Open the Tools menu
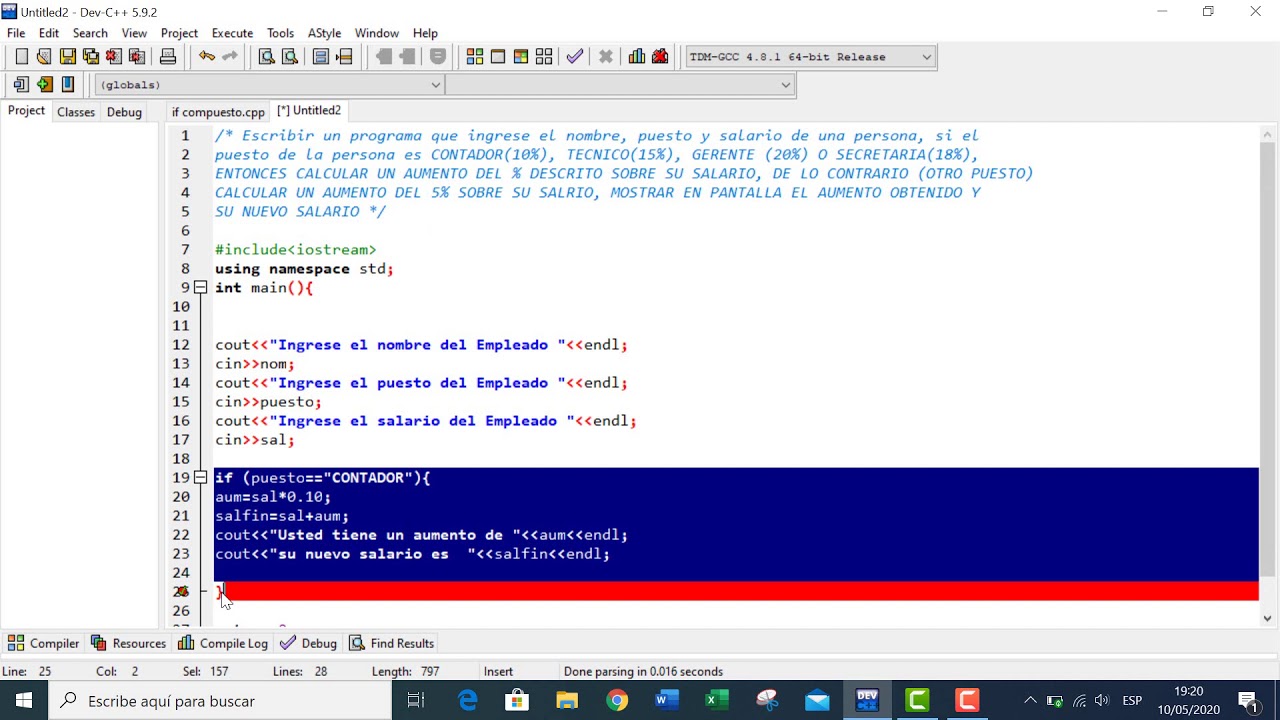 coord(280,33)
